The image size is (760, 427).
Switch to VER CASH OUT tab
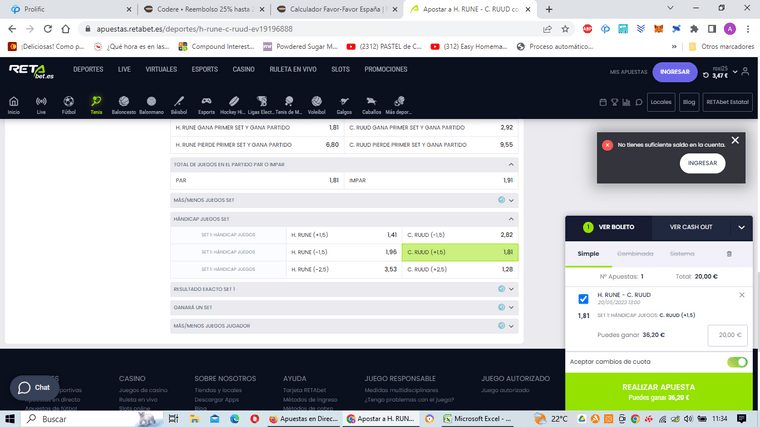[691, 227]
